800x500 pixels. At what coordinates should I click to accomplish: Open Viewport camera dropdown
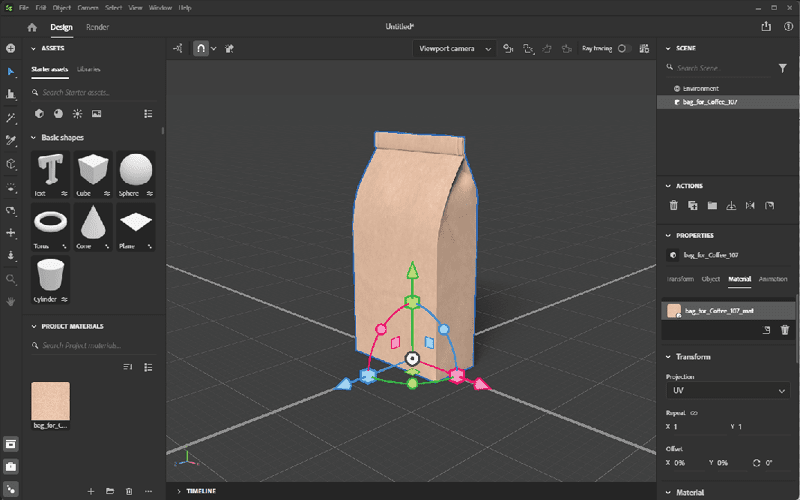[454, 48]
